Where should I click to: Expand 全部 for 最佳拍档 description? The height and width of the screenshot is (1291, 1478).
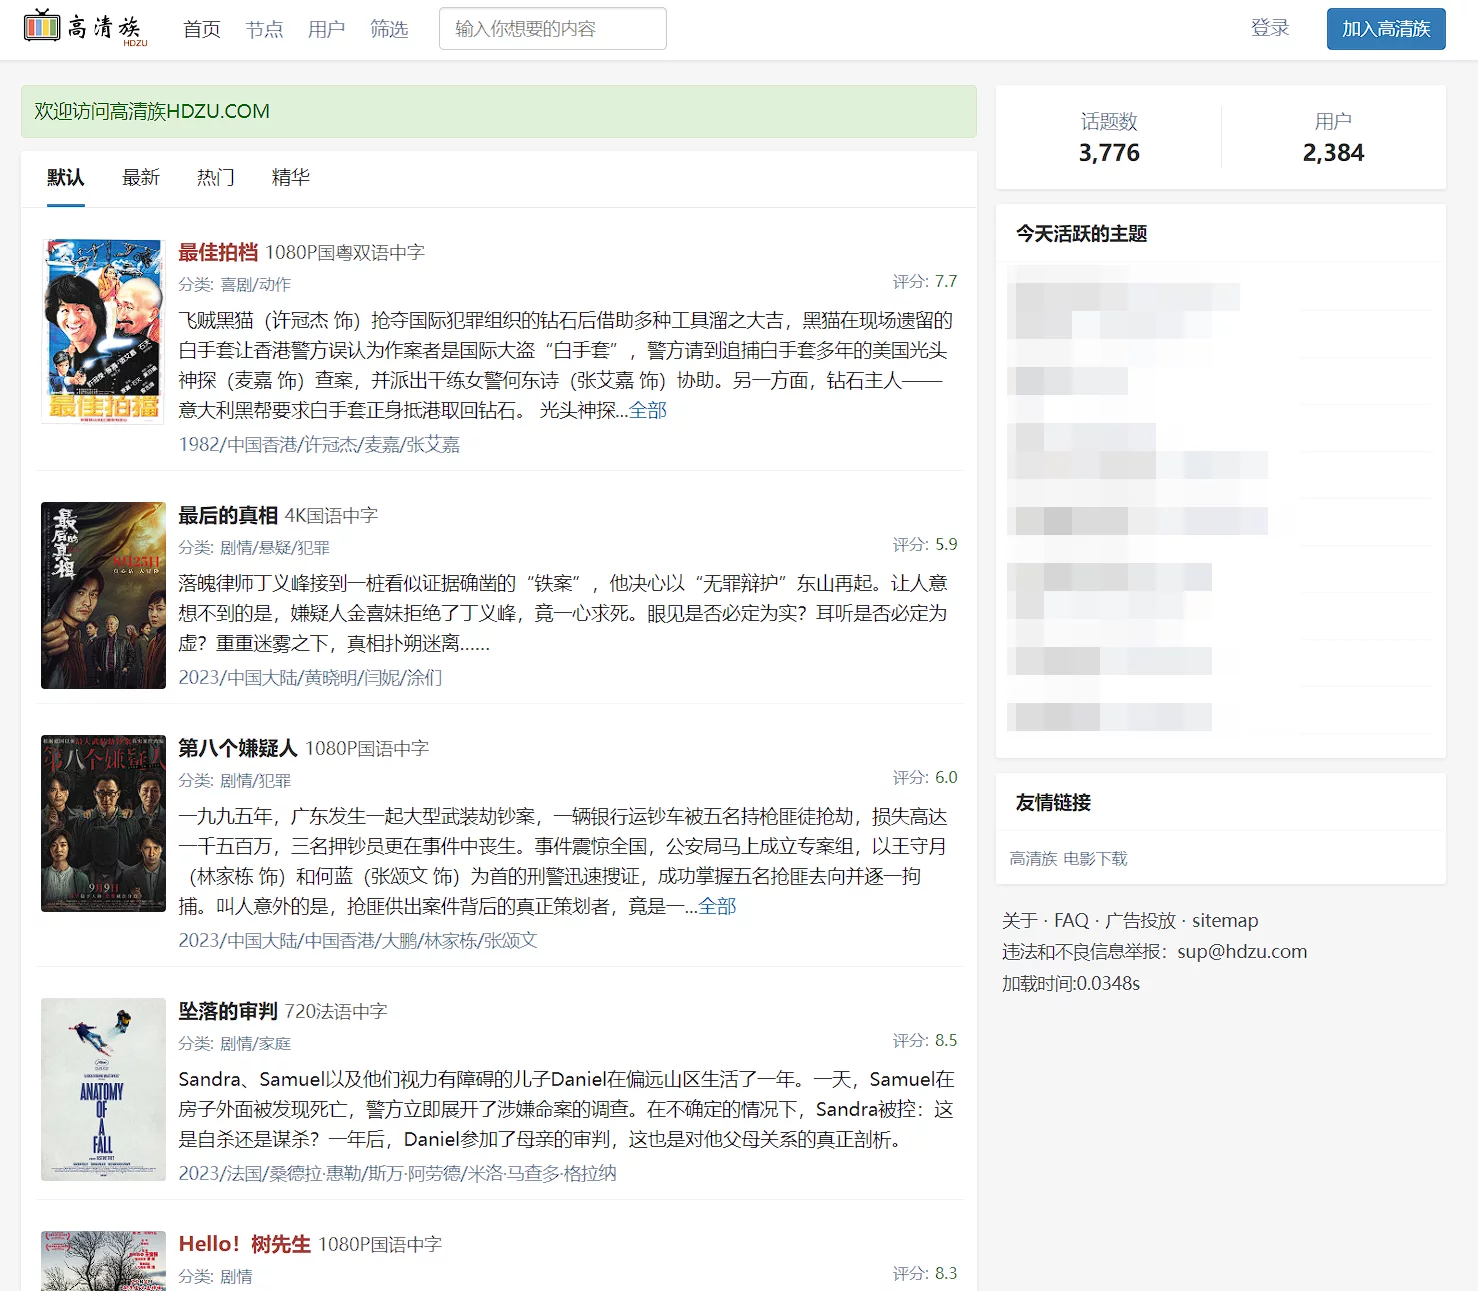pyautogui.click(x=648, y=410)
